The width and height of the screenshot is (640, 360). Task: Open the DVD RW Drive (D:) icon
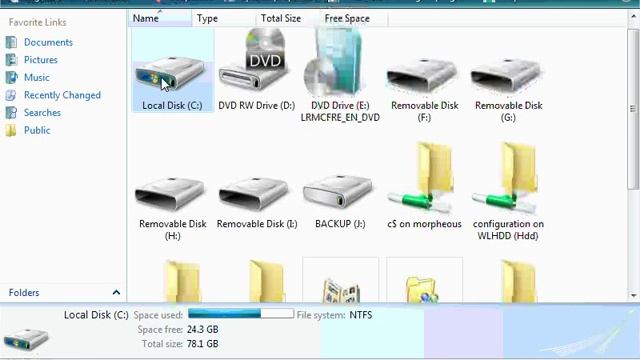click(255, 60)
